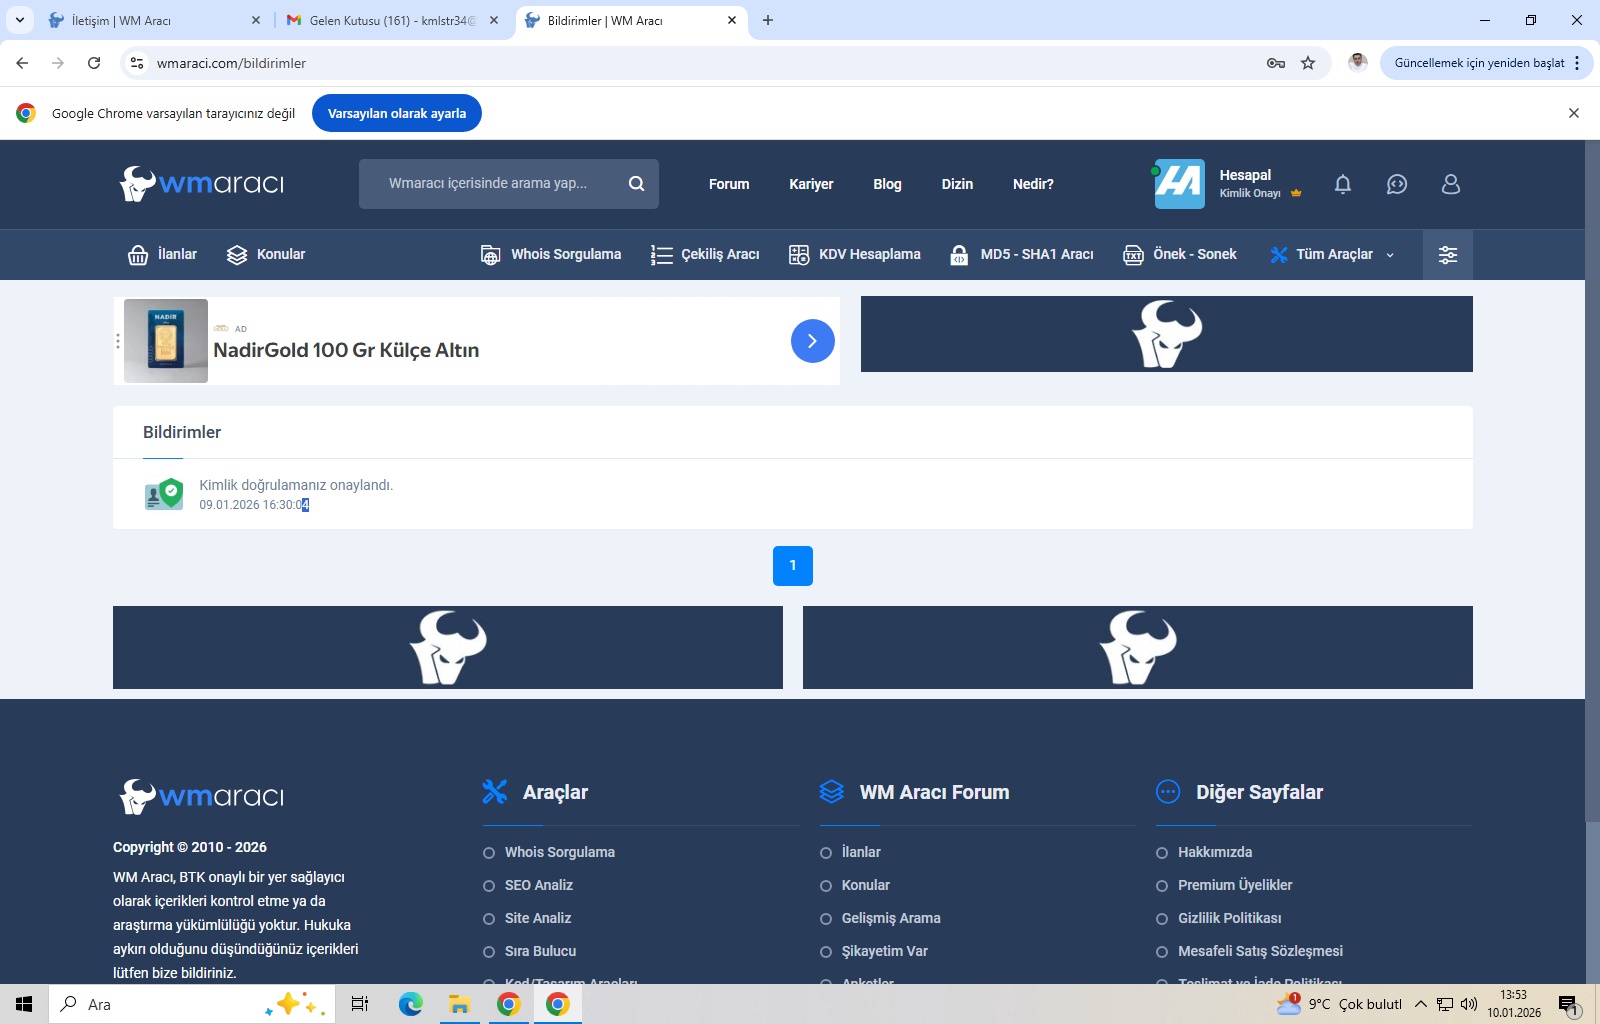Open a new browser tab
Viewport: 1600px width, 1024px height.
[768, 20]
